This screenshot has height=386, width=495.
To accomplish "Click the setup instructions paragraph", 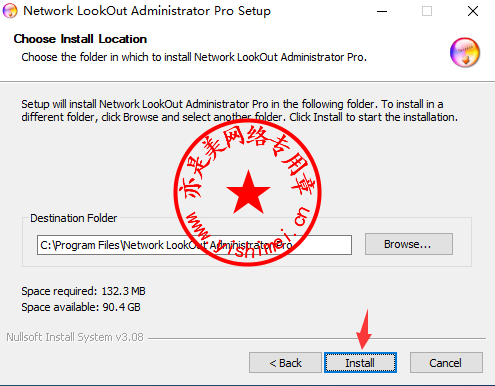I will (240, 111).
